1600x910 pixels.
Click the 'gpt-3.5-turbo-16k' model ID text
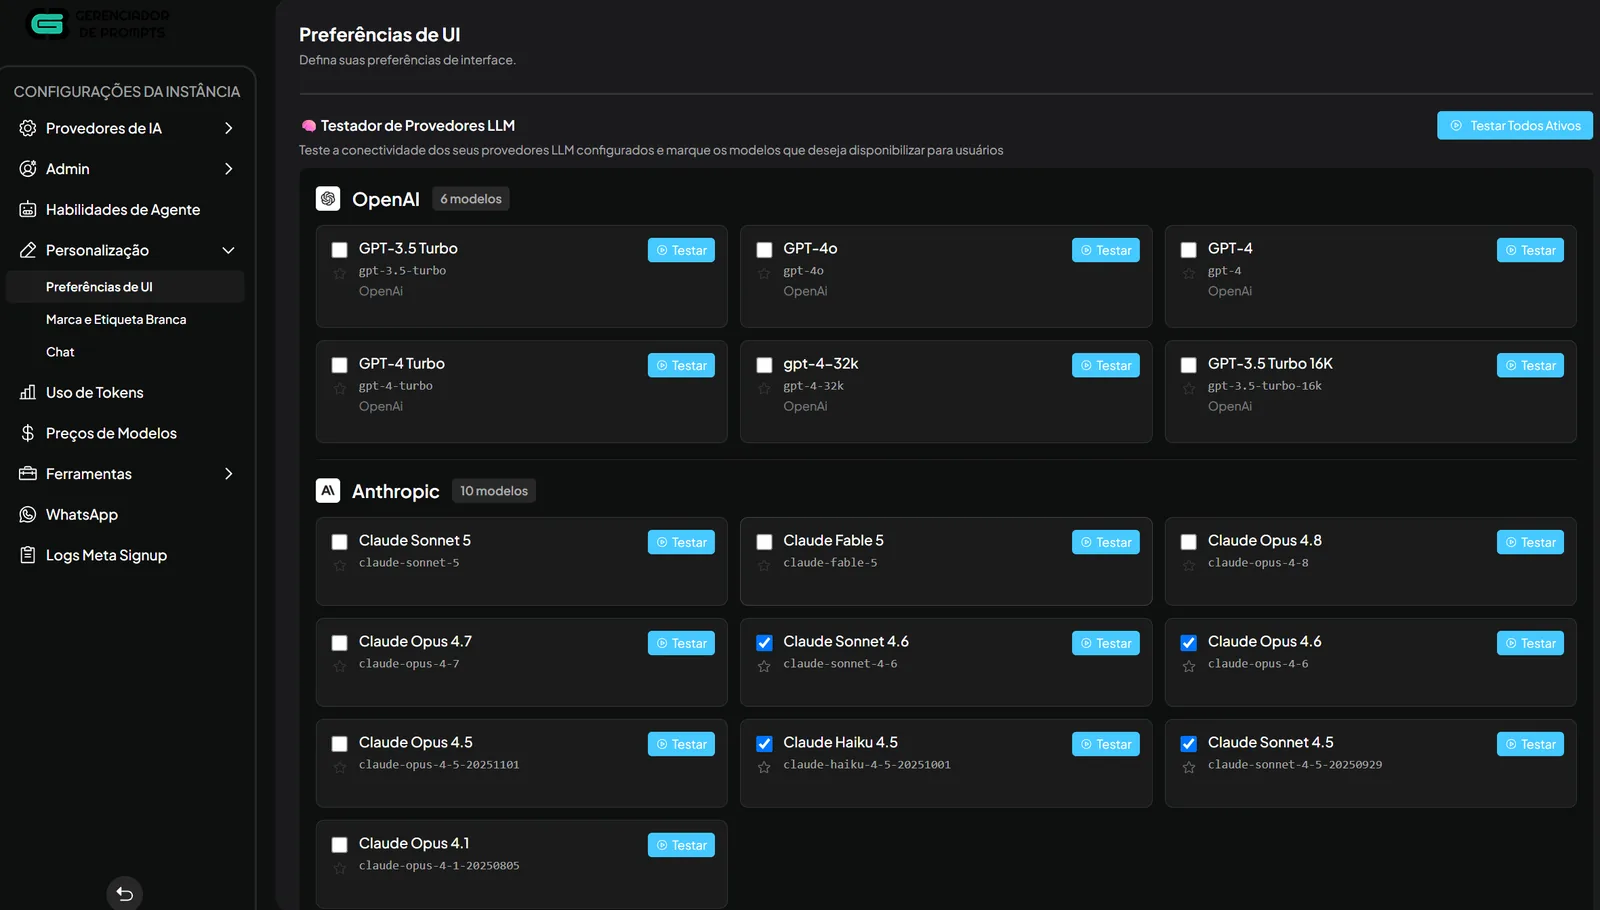[1265, 386]
